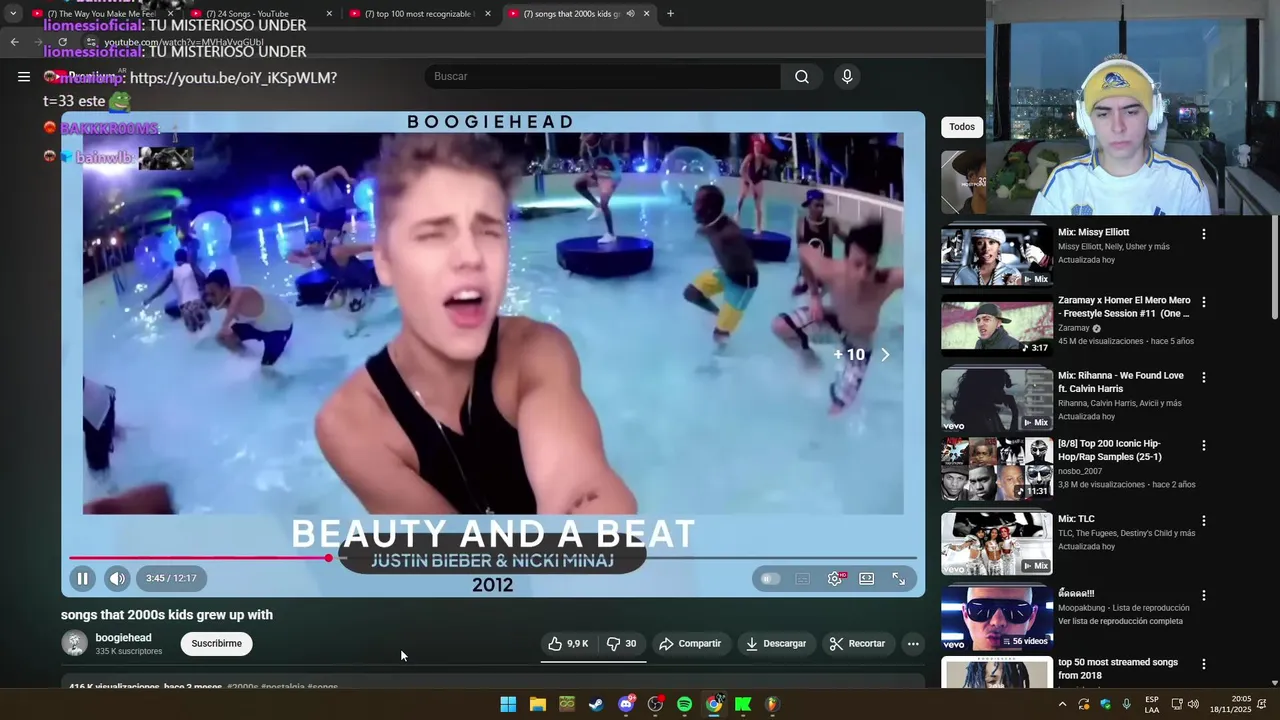Open Top 200 Iconic Hip-Hop/Rap Samples video

pyautogui.click(x=996, y=468)
